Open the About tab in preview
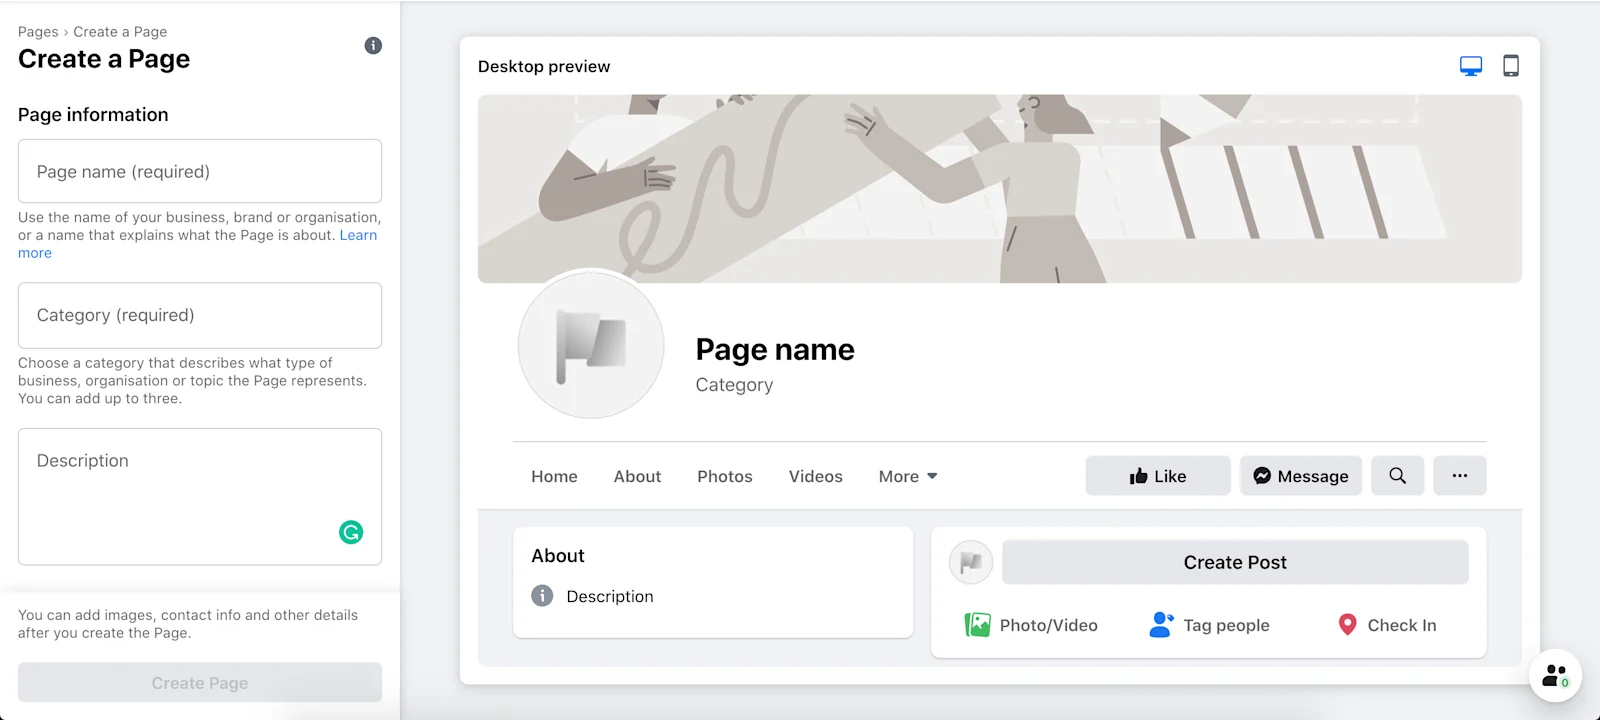Screen dimensions: 1600x720 [637, 477]
